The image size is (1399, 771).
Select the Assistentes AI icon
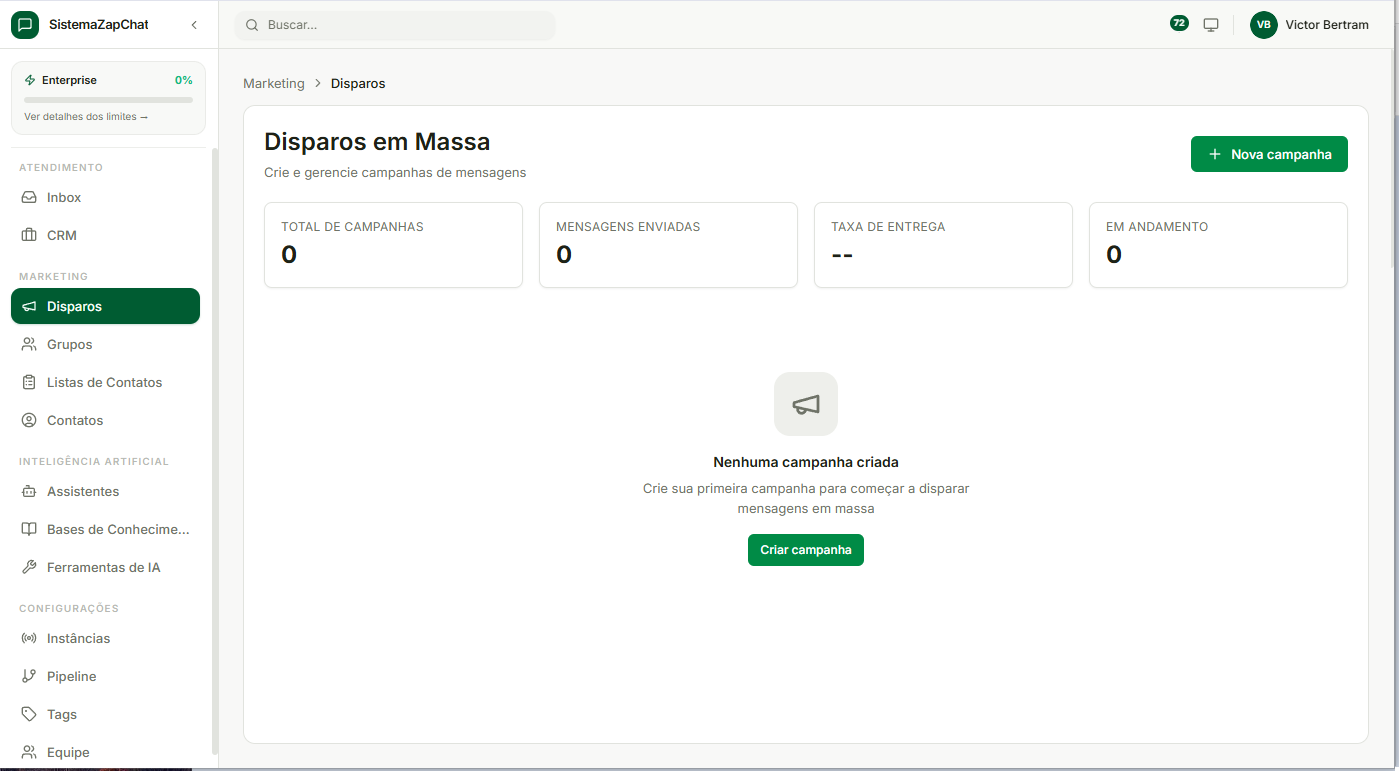[x=29, y=491]
